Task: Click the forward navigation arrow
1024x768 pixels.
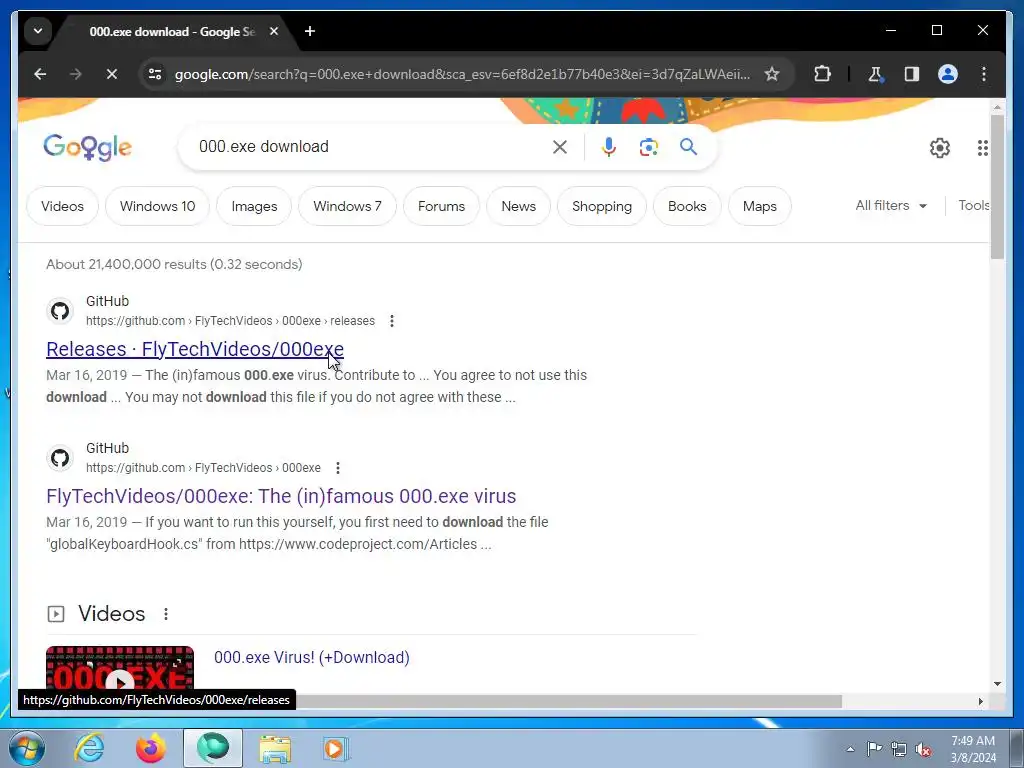Action: pyautogui.click(x=76, y=74)
